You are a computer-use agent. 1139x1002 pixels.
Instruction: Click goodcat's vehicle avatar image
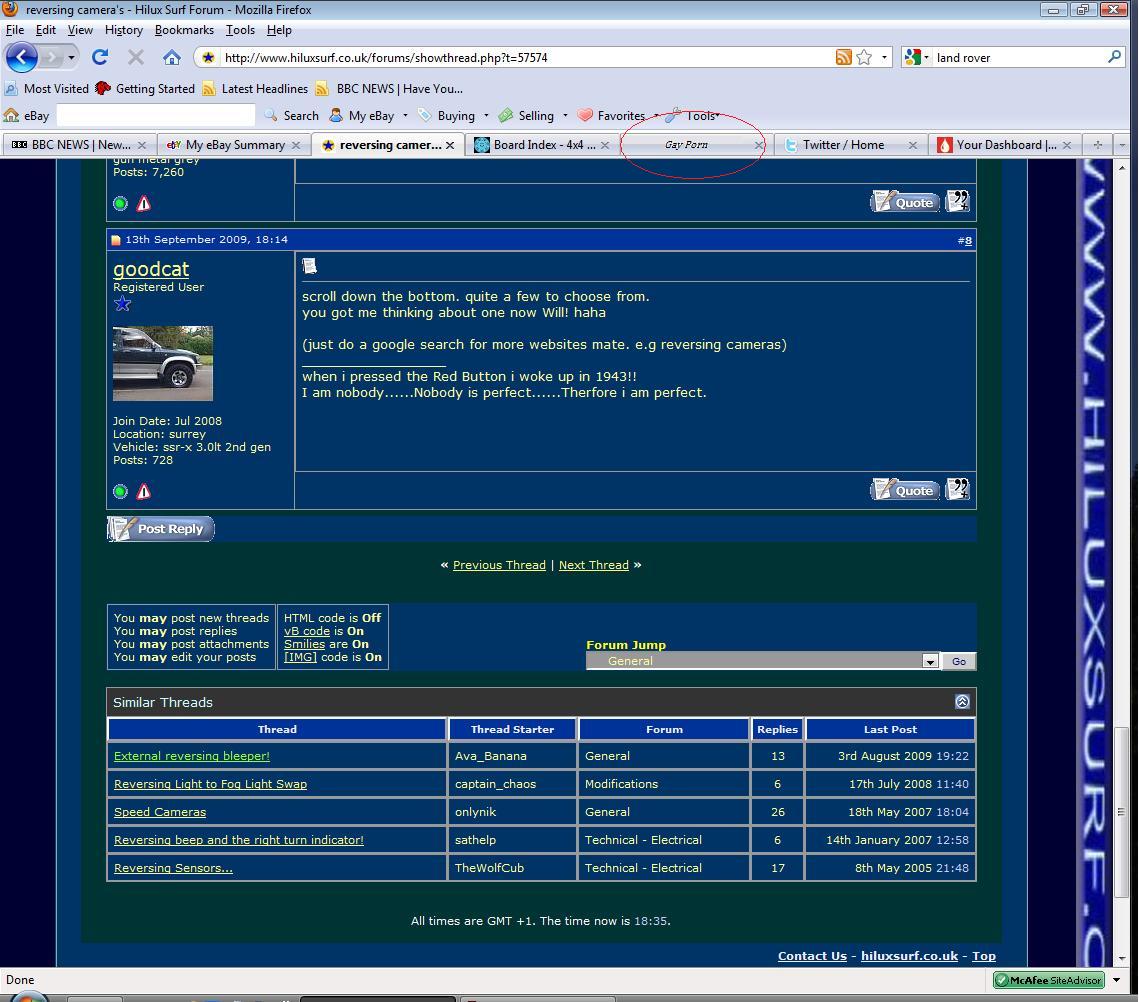coord(163,363)
